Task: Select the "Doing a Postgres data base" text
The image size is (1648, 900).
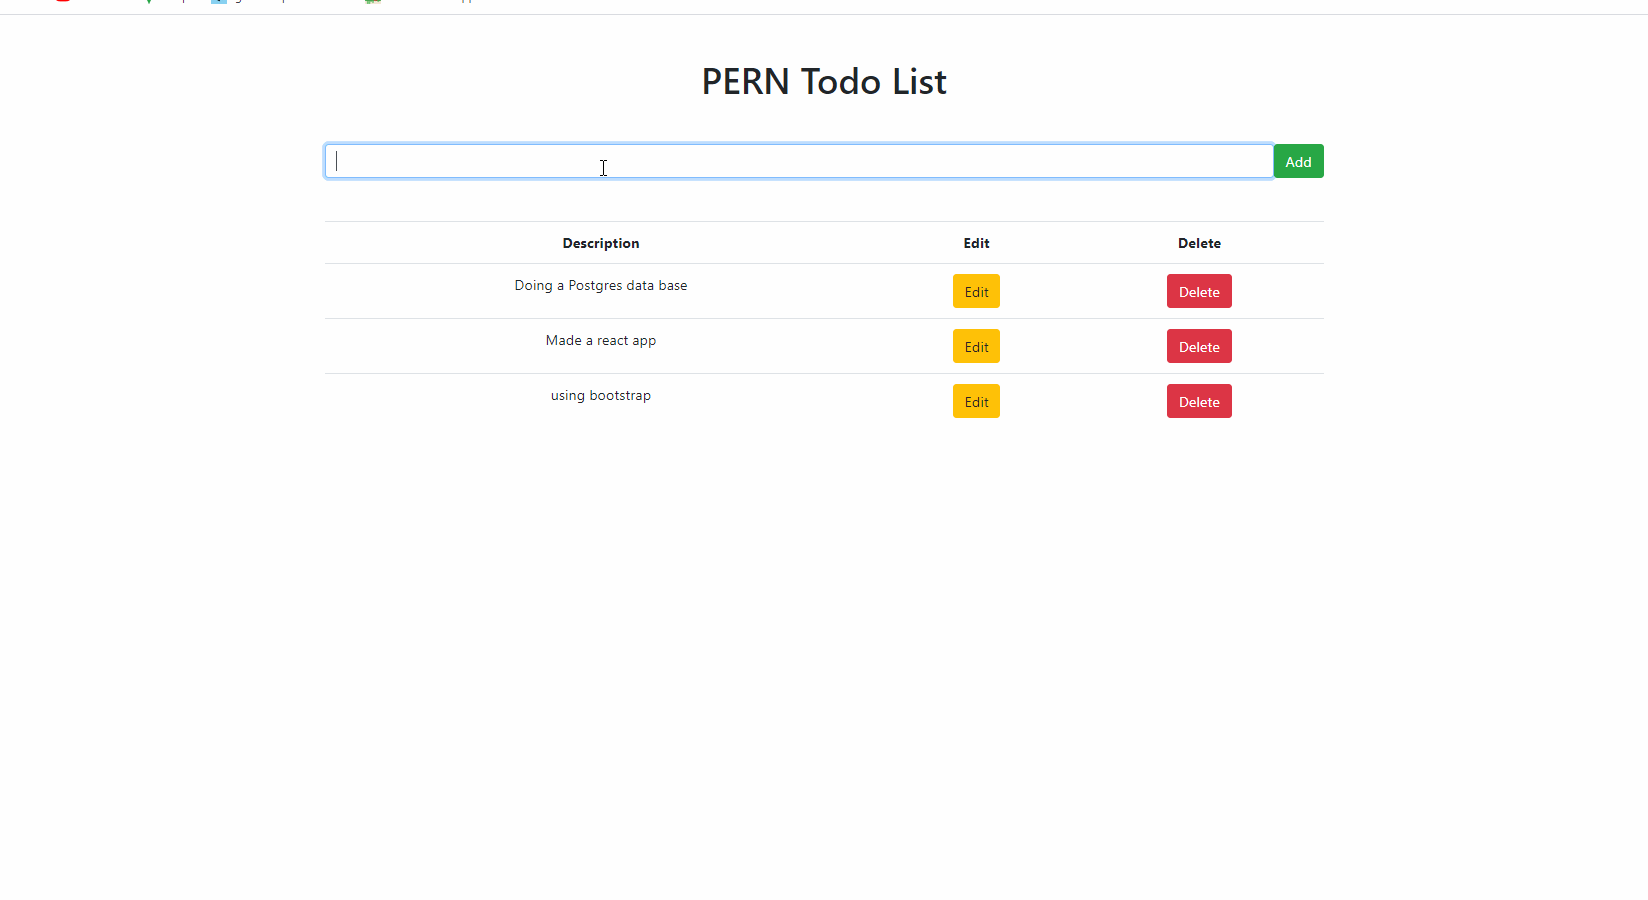Action: point(601,285)
